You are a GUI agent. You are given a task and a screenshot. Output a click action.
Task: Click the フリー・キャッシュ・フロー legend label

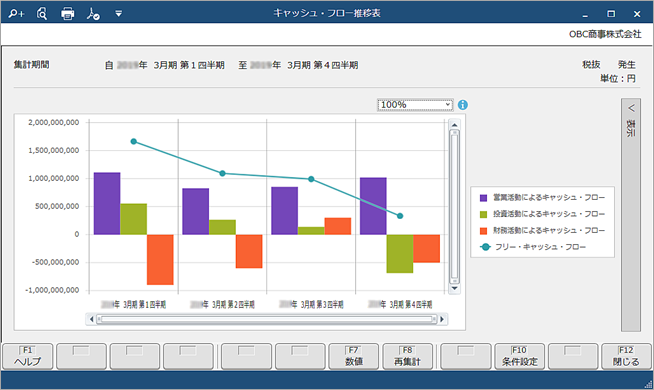click(541, 247)
